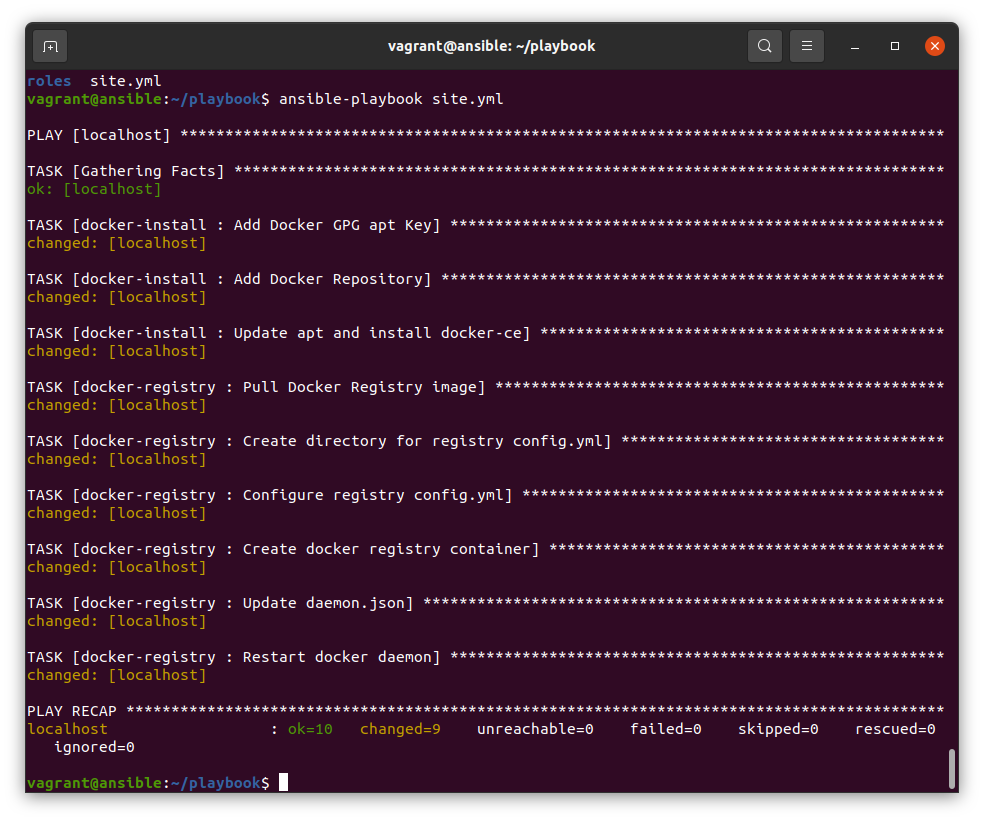This screenshot has height=821, width=984.
Task: Maximize the terminal window
Action: (895, 46)
